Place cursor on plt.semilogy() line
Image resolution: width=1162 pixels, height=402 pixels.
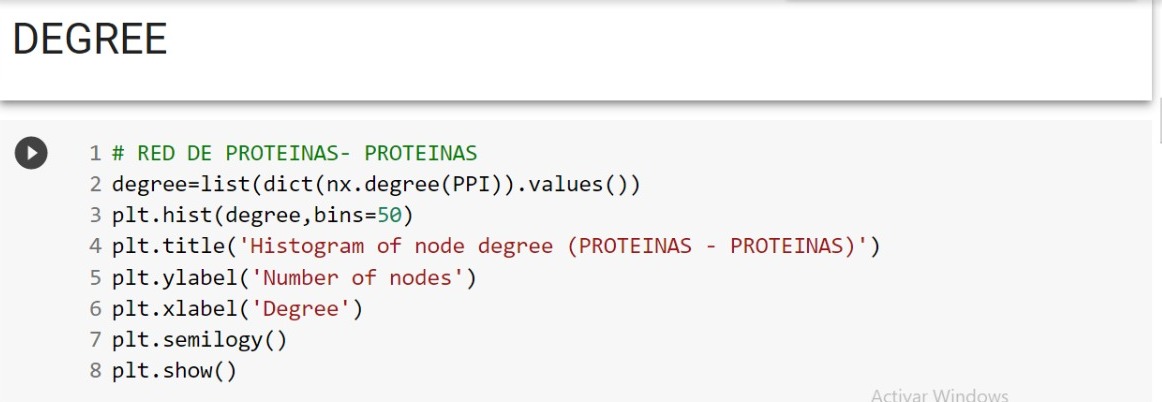coord(199,340)
